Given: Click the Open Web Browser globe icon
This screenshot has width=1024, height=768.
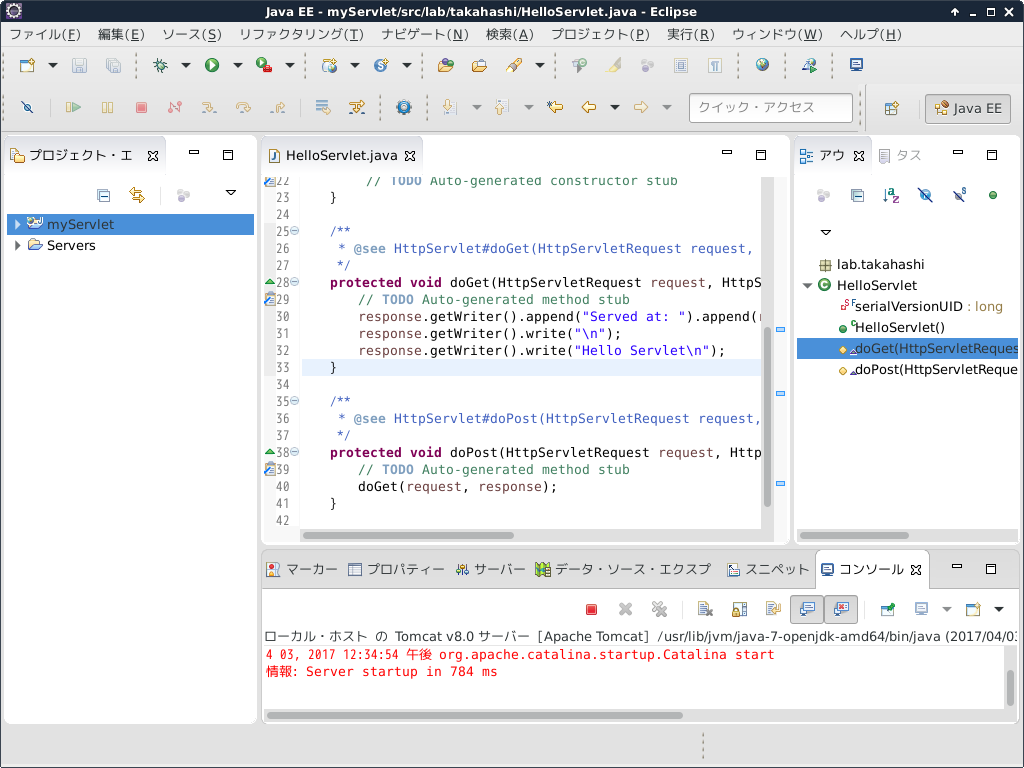Looking at the screenshot, I should coord(762,65).
